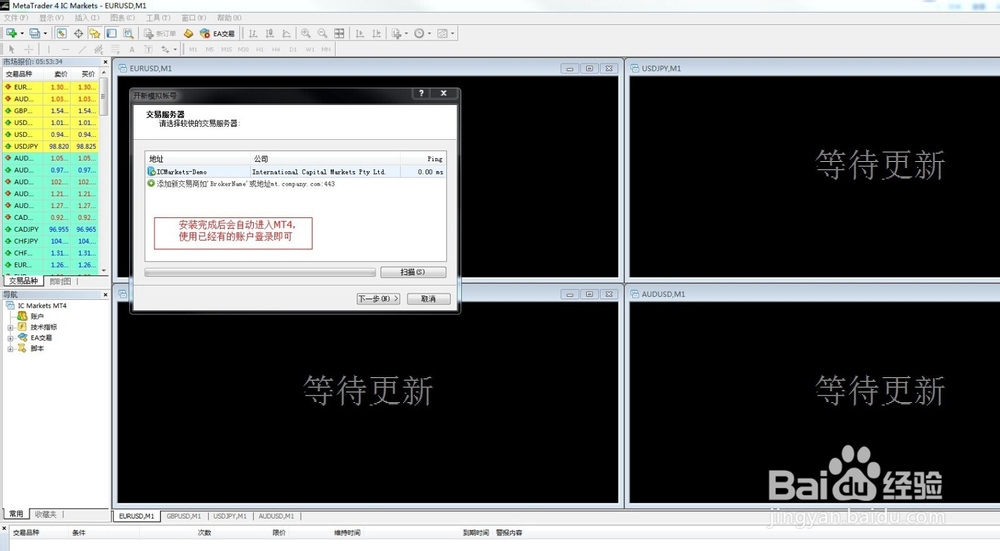
Task: Toggle the Navigator panel star-folder button
Action: [94, 33]
